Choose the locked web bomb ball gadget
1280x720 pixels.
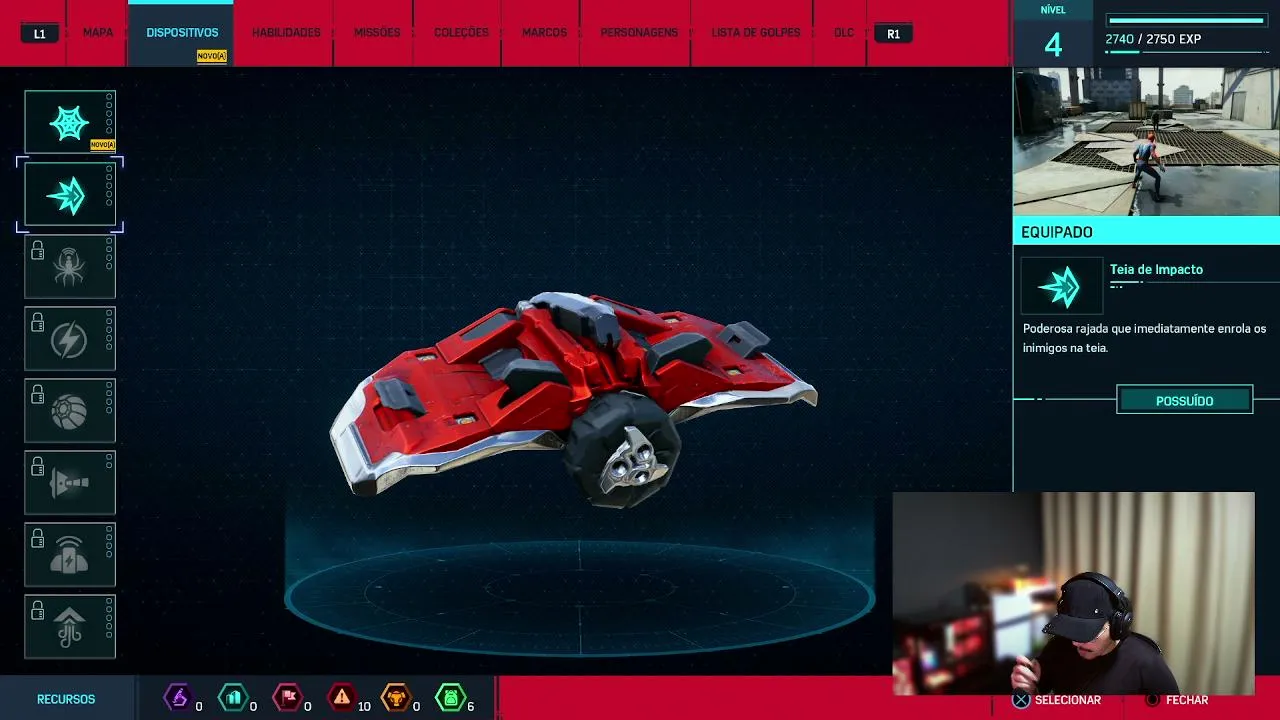pos(70,411)
